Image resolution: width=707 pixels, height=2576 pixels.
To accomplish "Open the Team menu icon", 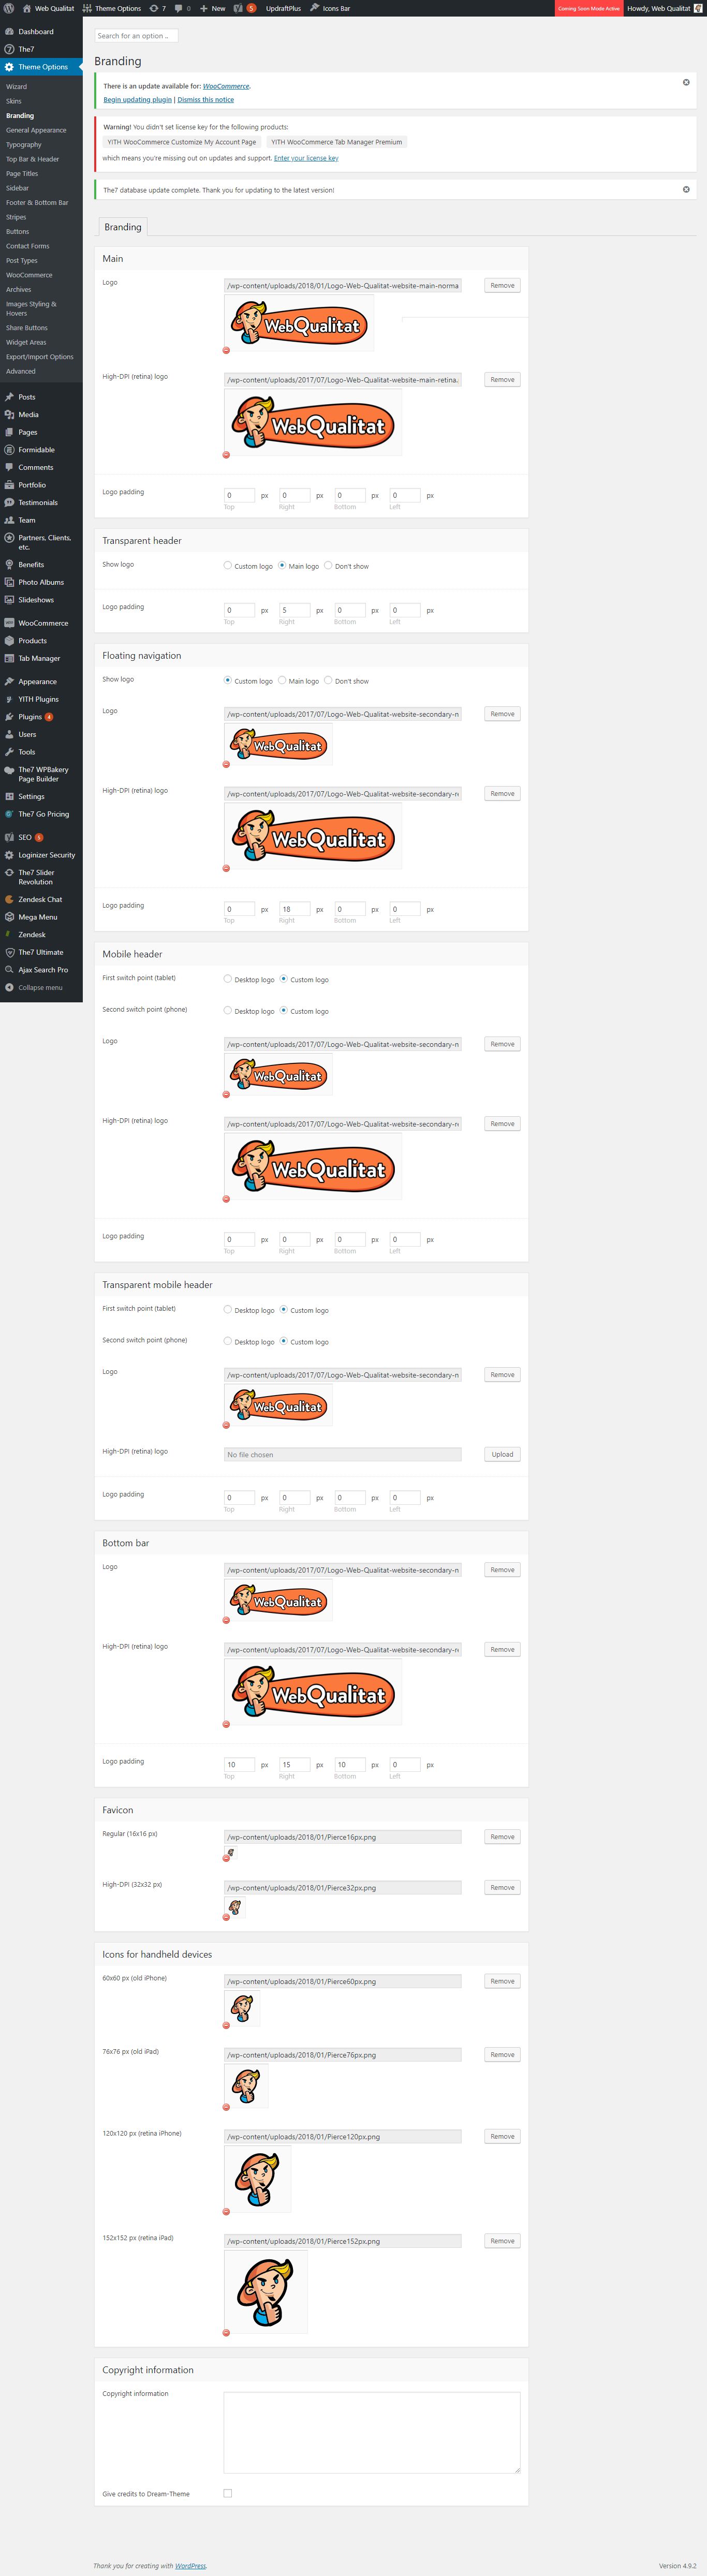I will tap(9, 520).
